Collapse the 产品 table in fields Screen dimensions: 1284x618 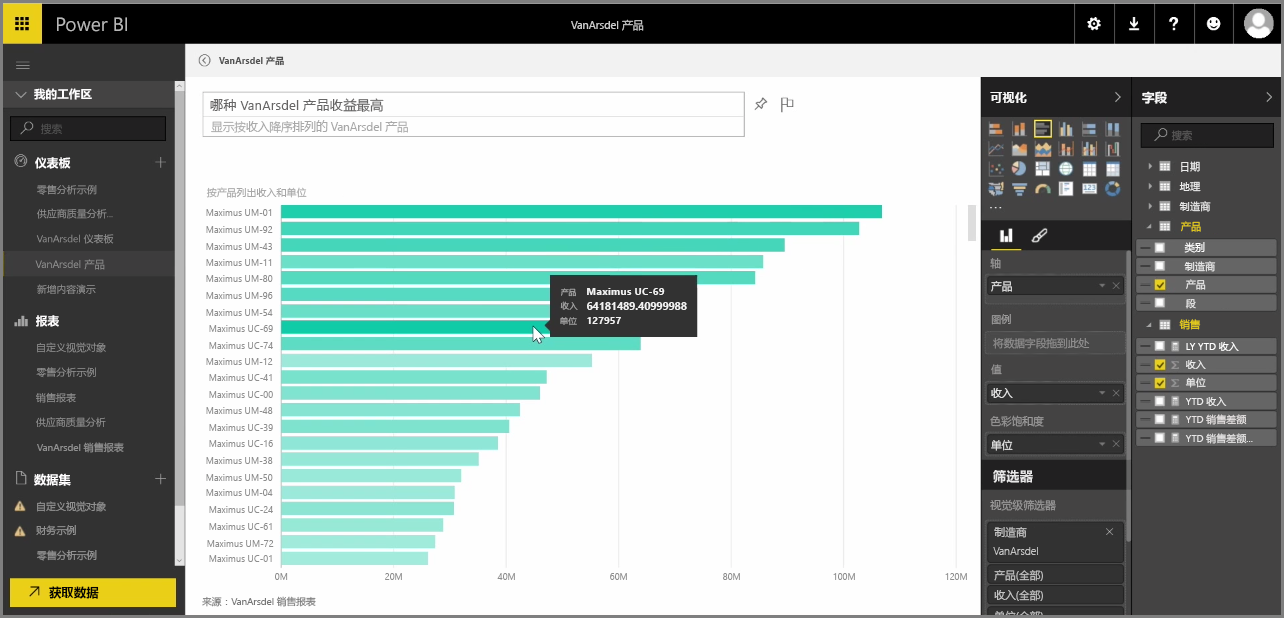click(1150, 227)
